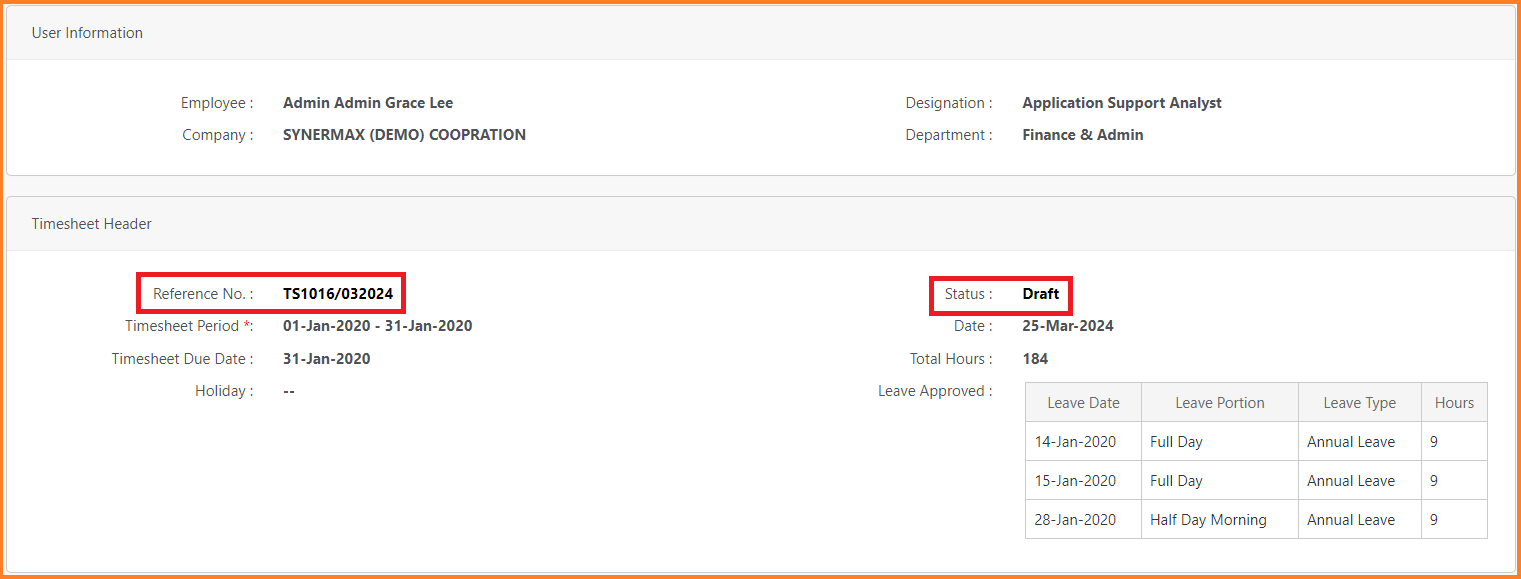Image resolution: width=1521 pixels, height=579 pixels.
Task: Click the date value 25-Mar-2024
Action: [x=1068, y=326]
